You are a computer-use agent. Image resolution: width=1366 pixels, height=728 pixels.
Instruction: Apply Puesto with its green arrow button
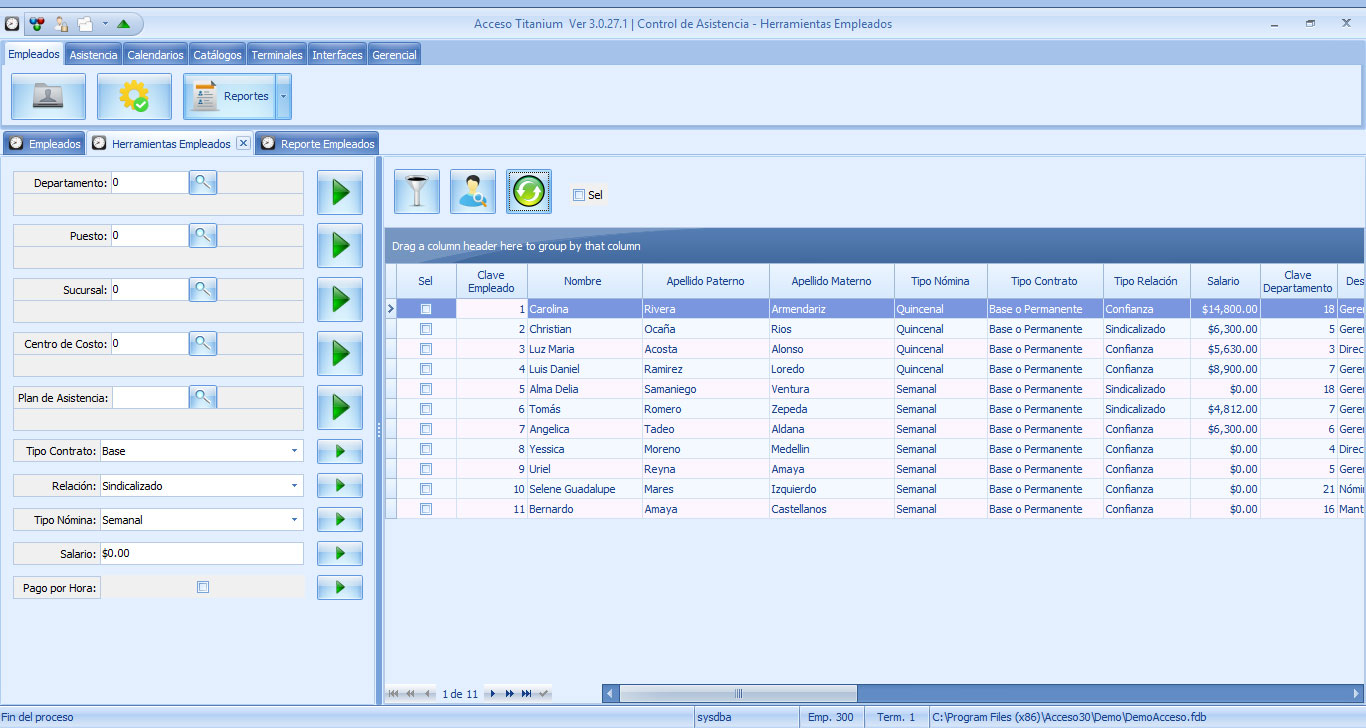pyautogui.click(x=340, y=245)
